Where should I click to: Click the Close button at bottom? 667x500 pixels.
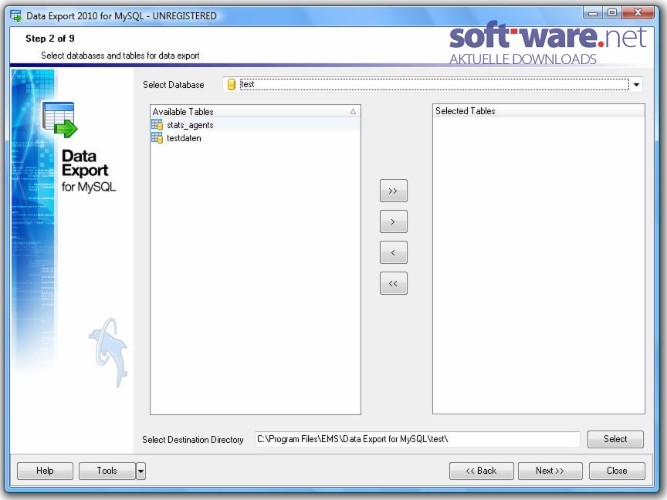tap(617, 471)
